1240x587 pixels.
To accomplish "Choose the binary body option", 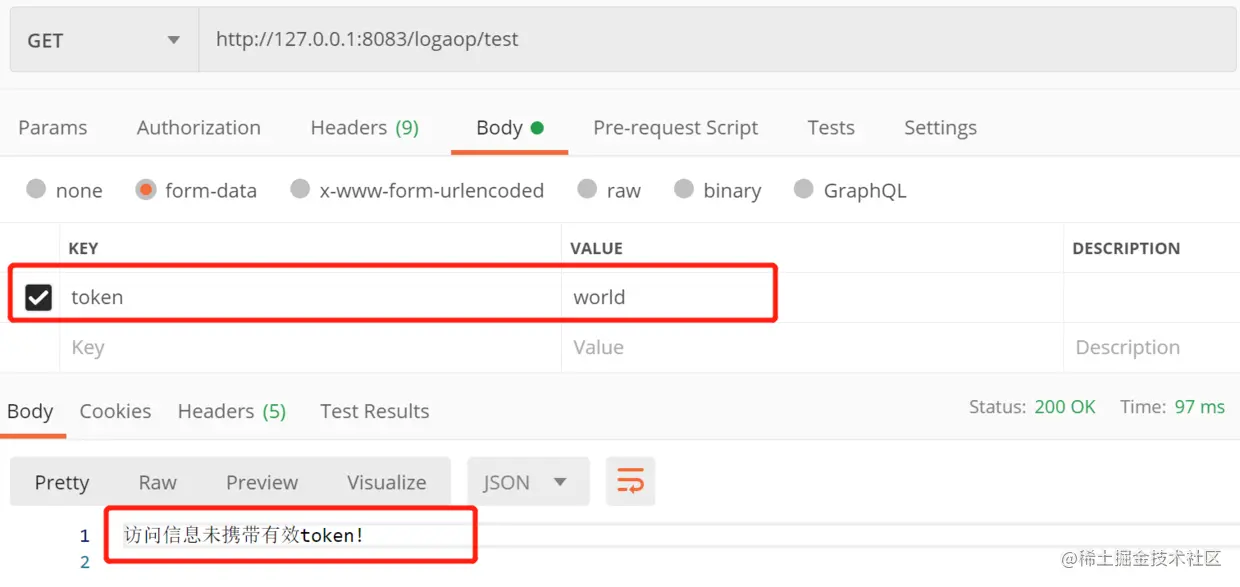I will (684, 189).
